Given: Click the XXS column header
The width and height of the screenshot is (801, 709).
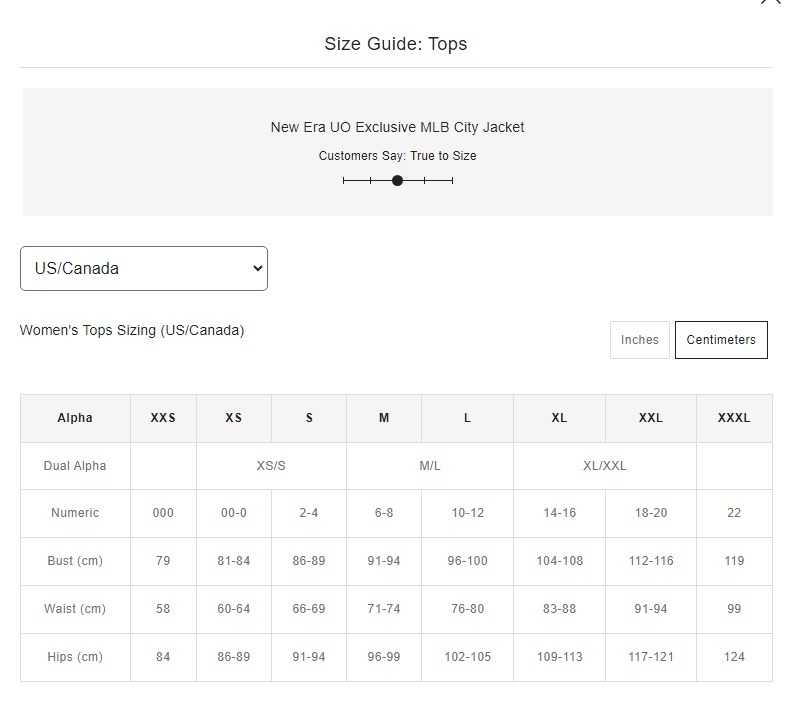Looking at the screenshot, I should (x=163, y=418).
